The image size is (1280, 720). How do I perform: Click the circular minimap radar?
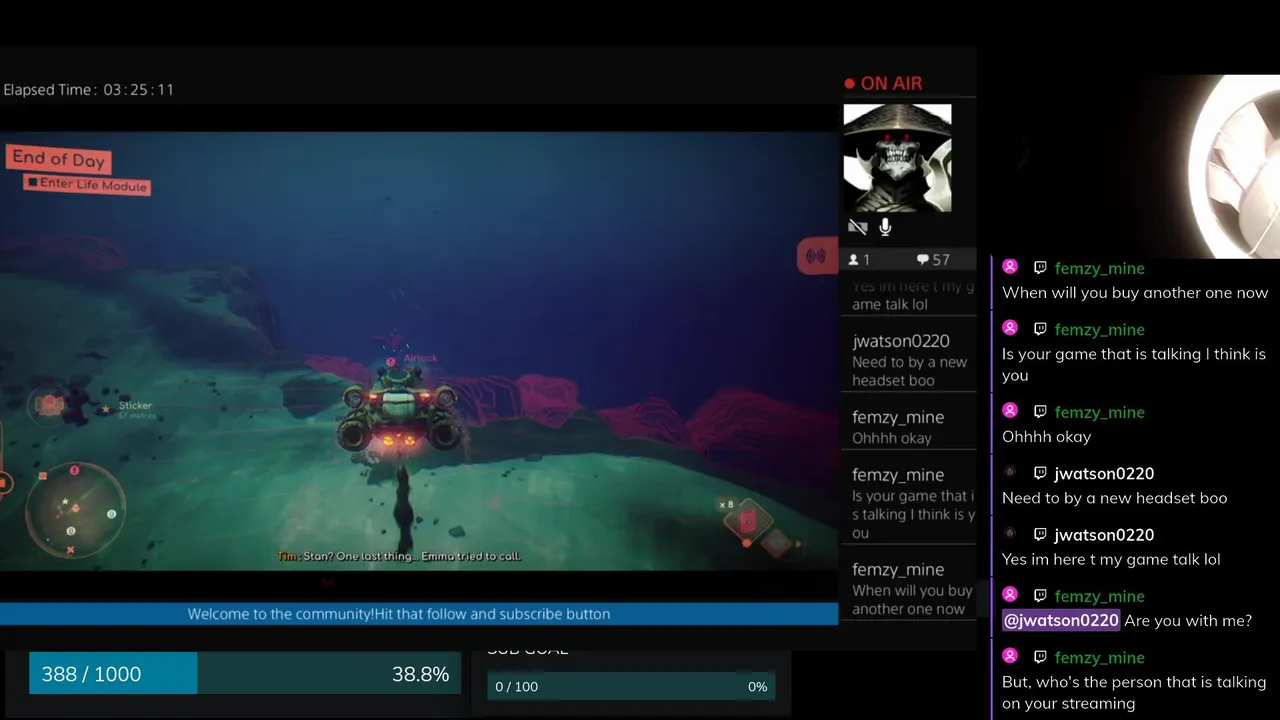[x=76, y=508]
